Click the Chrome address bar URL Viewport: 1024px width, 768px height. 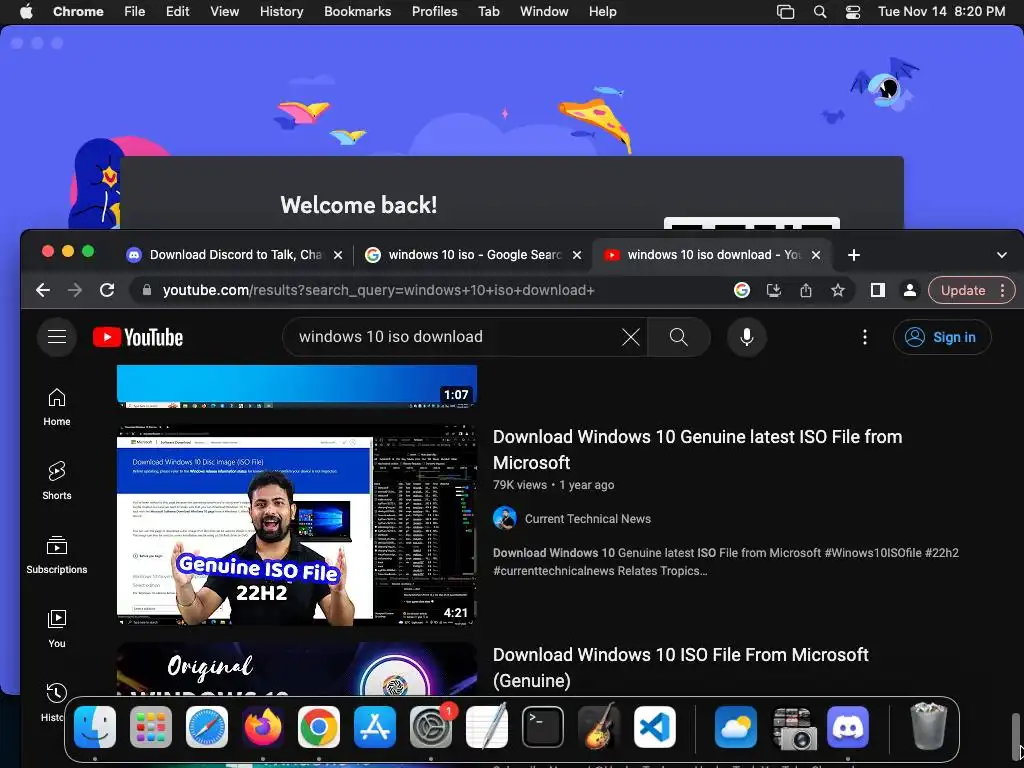click(379, 290)
